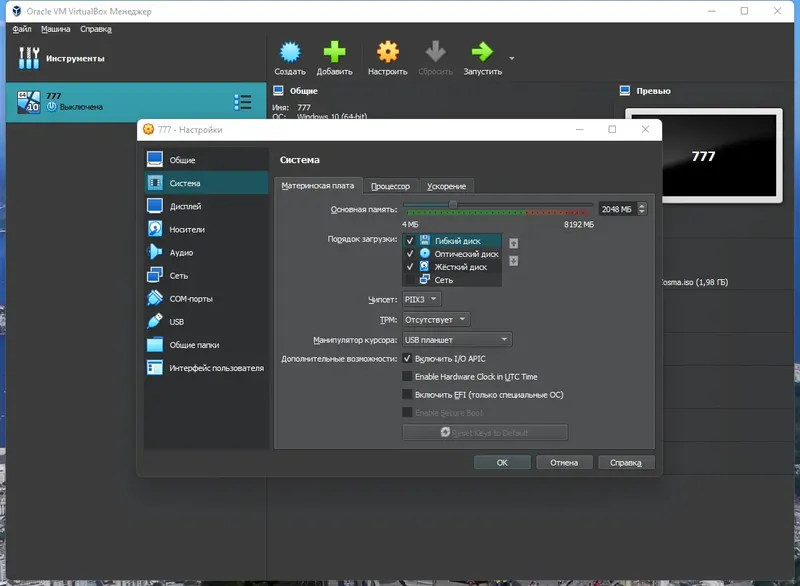Open USB settings category
The height and width of the screenshot is (586, 800).
tap(206, 322)
